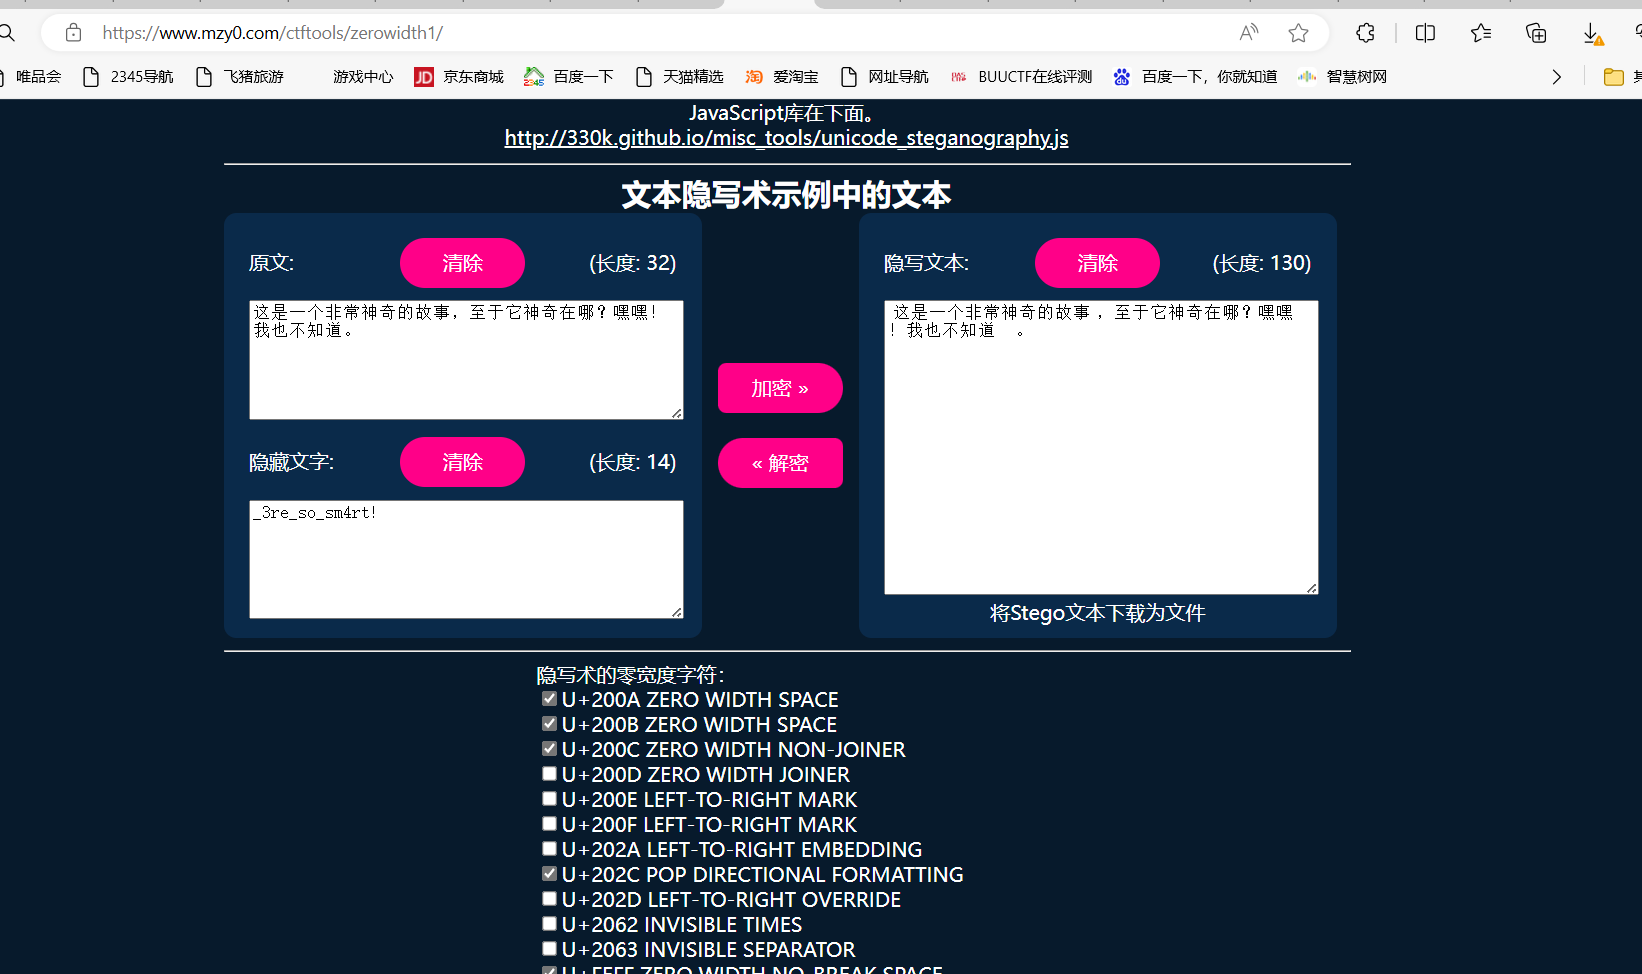Click the 原文 resize grip handle
Viewport: 1642px width, 974px height.
point(677,413)
